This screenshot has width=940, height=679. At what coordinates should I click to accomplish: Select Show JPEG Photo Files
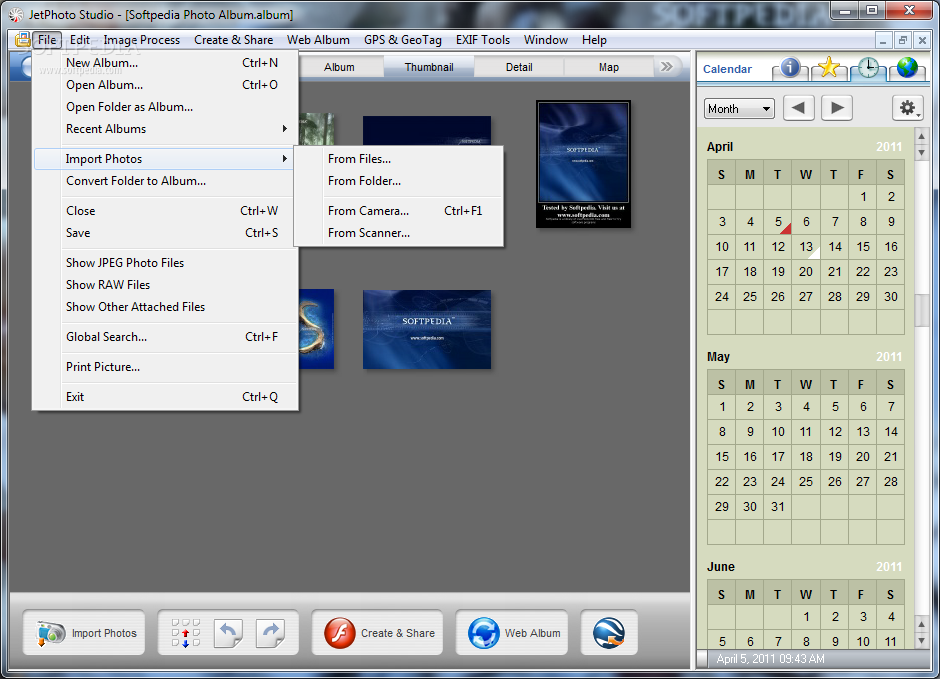pyautogui.click(x=165, y=262)
